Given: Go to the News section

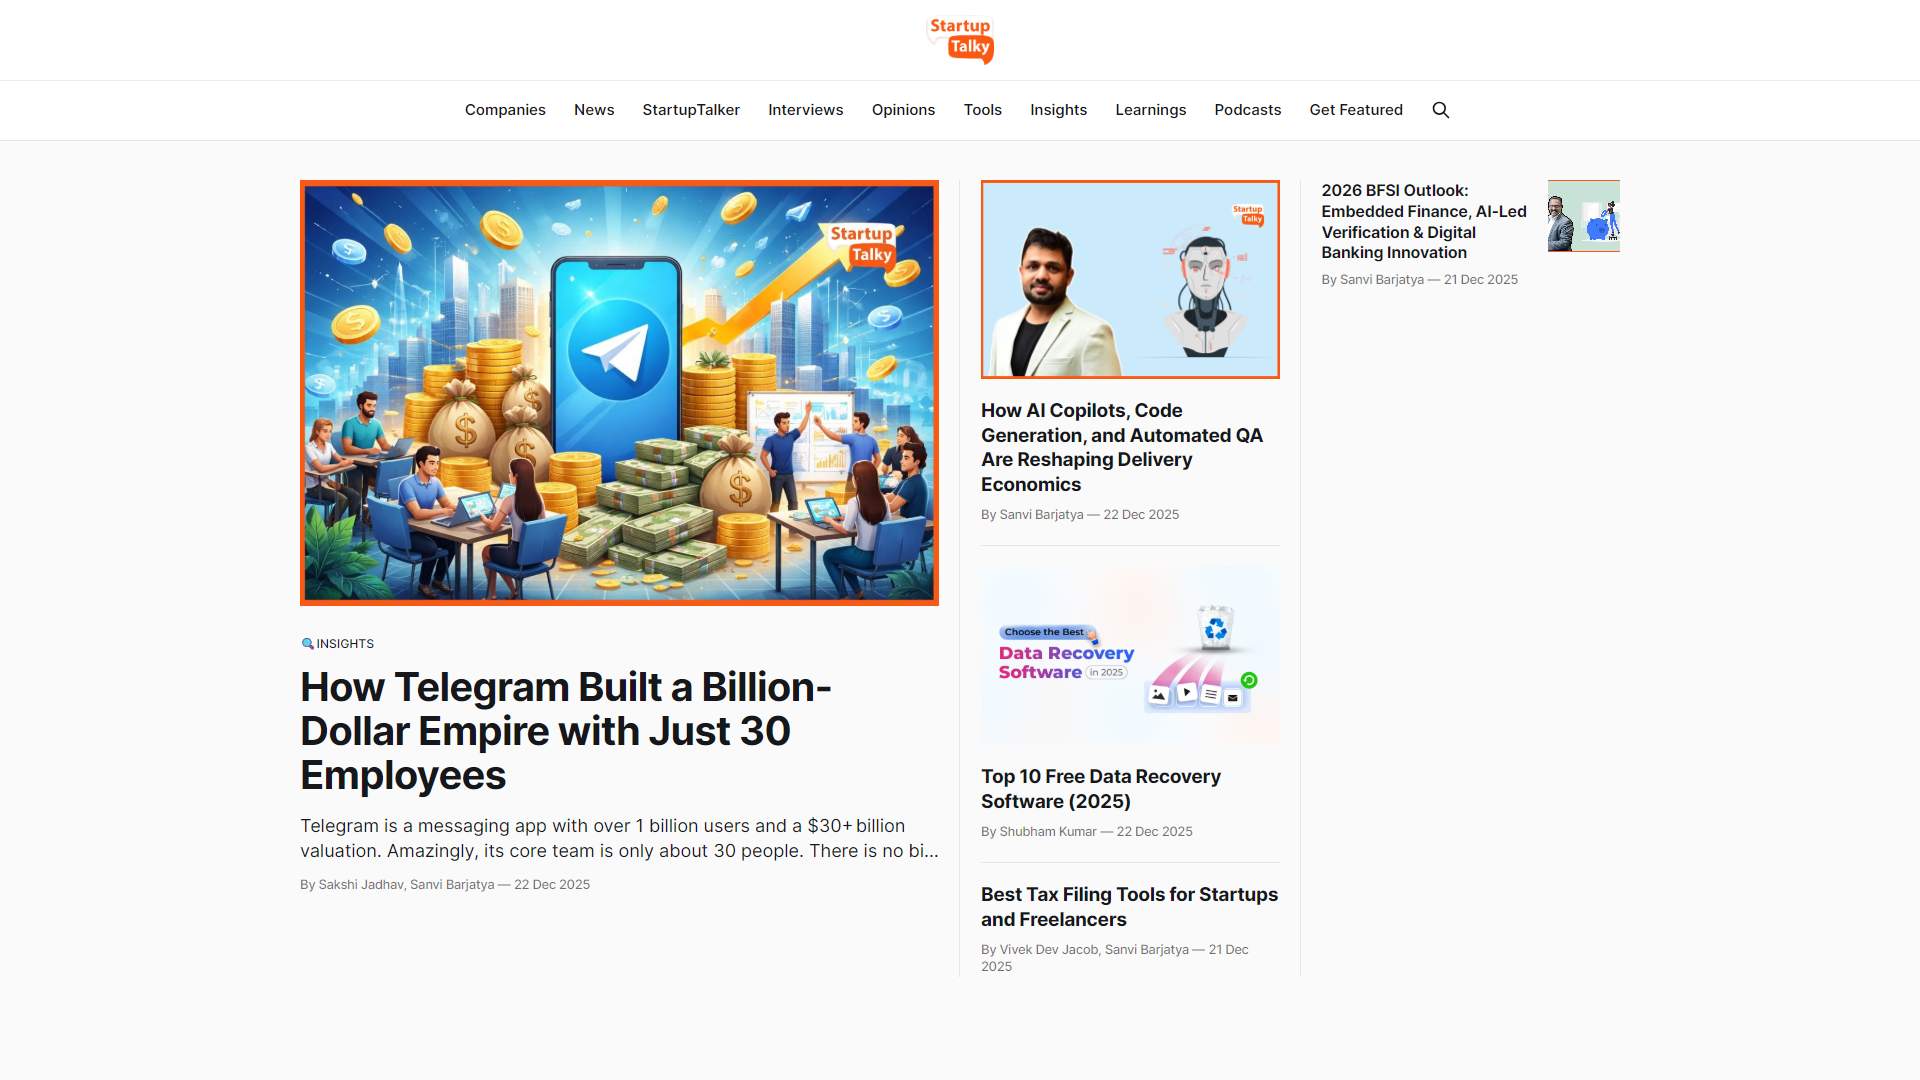Looking at the screenshot, I should coord(594,110).
